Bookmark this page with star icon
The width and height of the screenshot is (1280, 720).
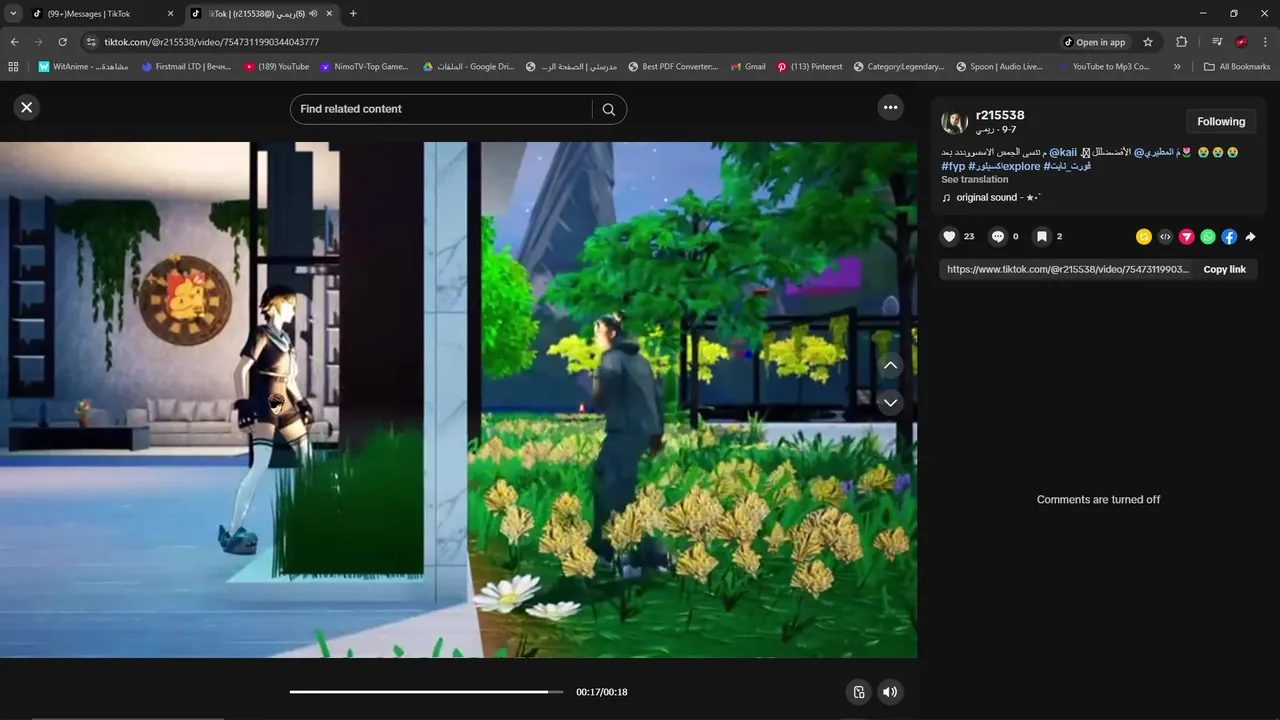[1148, 42]
